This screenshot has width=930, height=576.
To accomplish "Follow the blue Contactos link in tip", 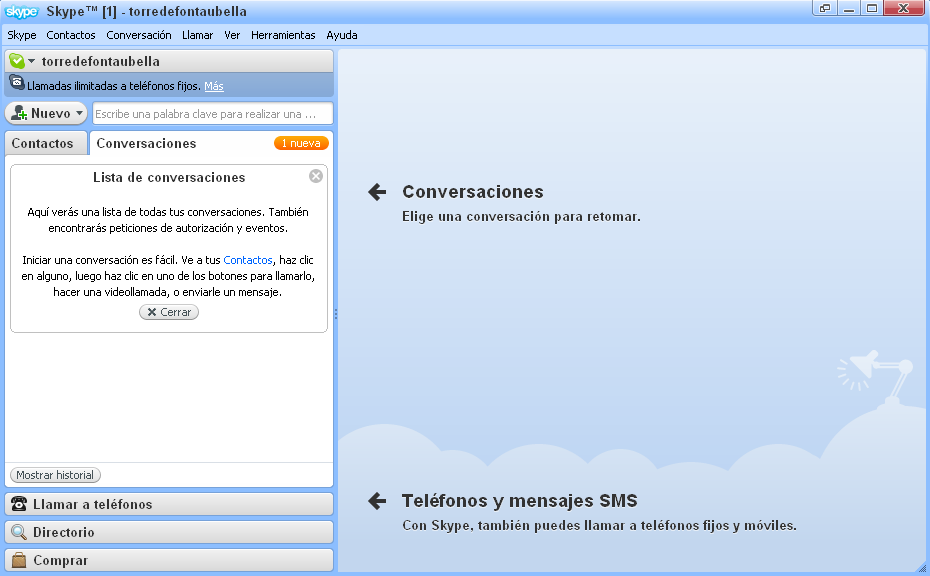I will tap(247, 260).
